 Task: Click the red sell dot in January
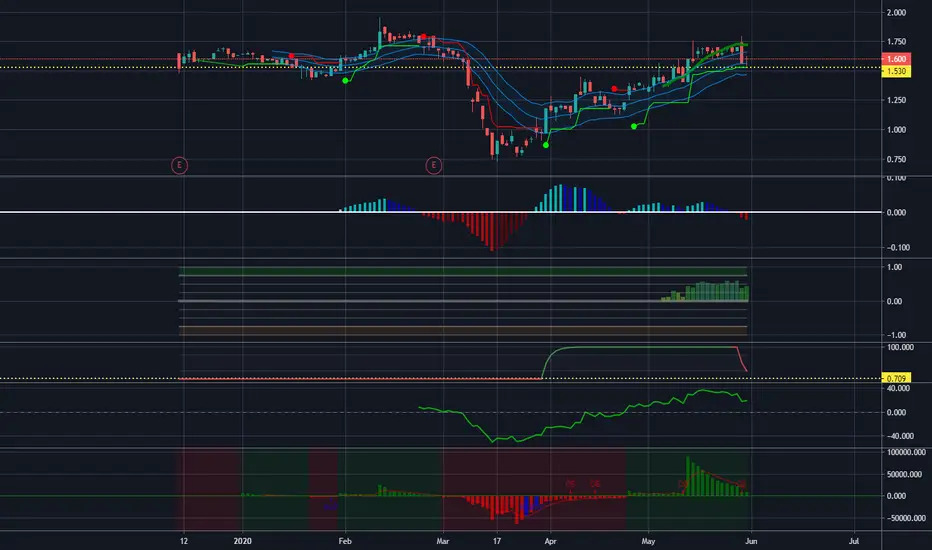[x=291, y=56]
